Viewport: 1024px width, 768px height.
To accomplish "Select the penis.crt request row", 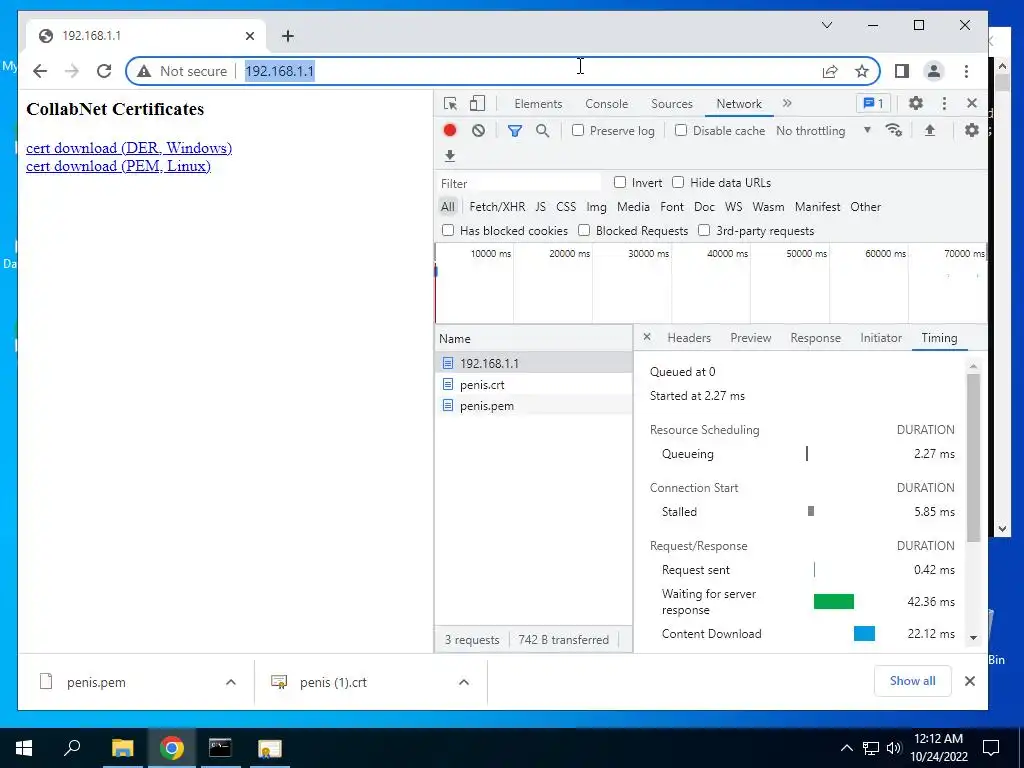I will (x=534, y=385).
